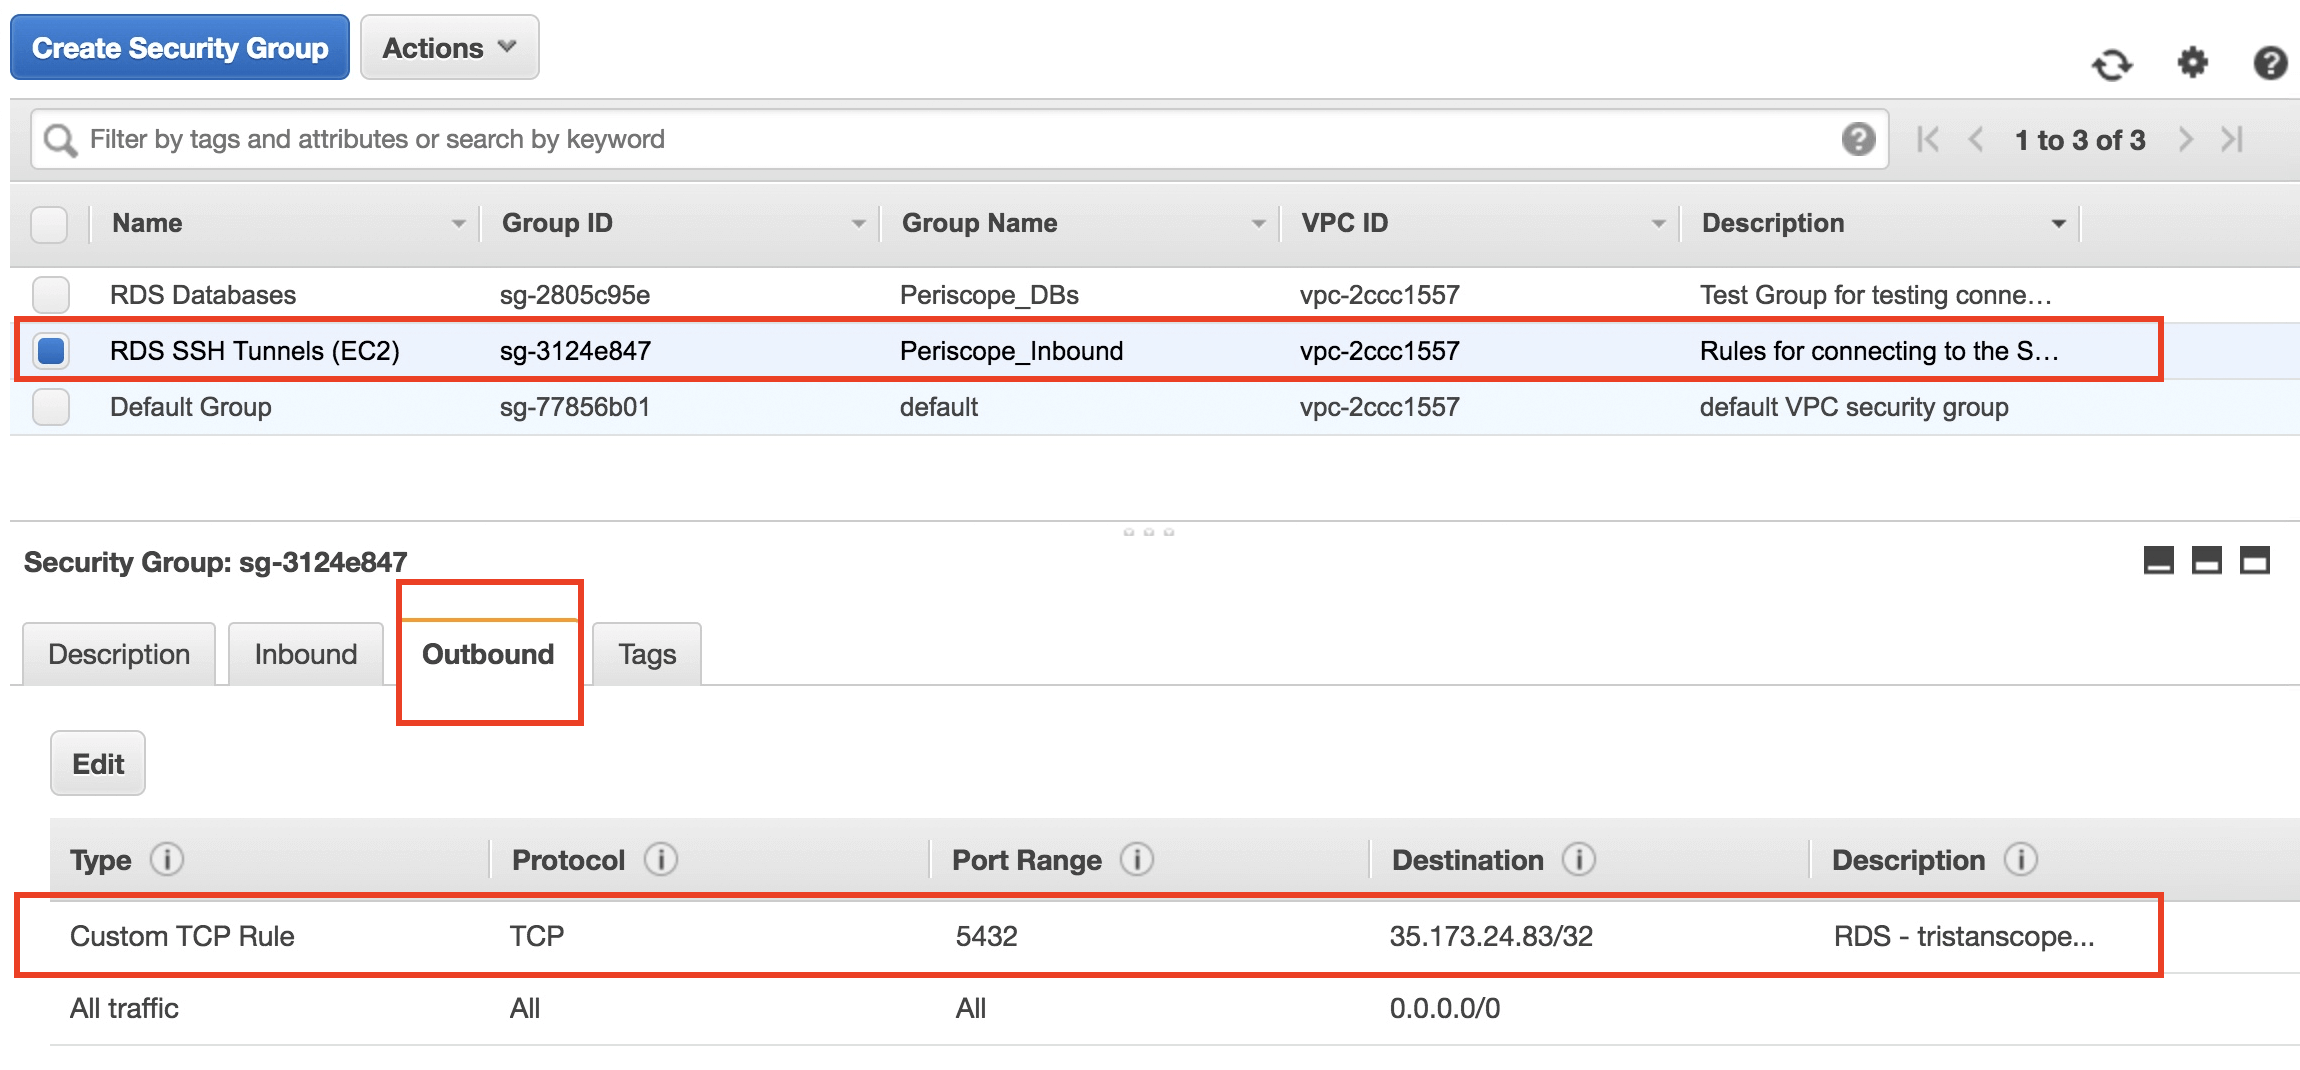Click destination 35.173.24.83/32
The image size is (2300, 1070).
1491,936
